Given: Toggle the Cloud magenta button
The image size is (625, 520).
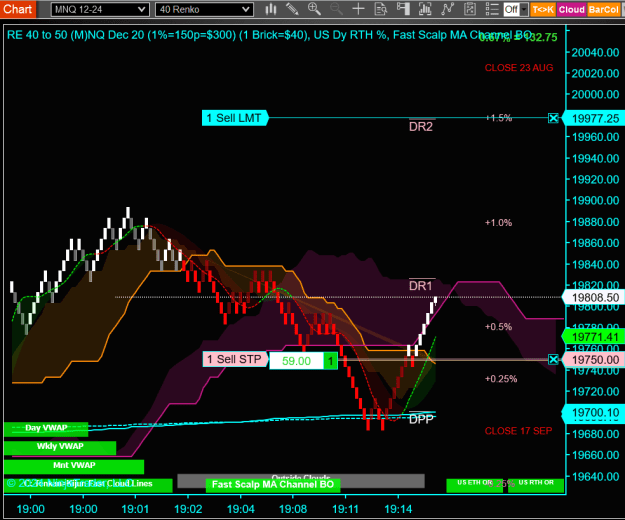Looking at the screenshot, I should tap(571, 9).
